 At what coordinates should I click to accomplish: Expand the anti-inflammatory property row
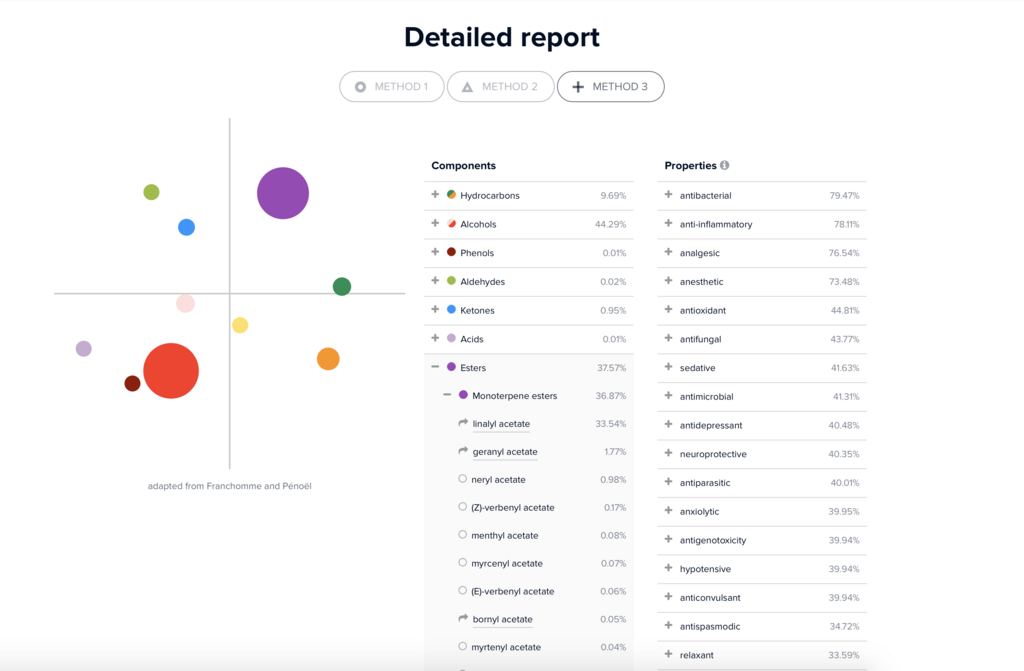[x=668, y=223]
